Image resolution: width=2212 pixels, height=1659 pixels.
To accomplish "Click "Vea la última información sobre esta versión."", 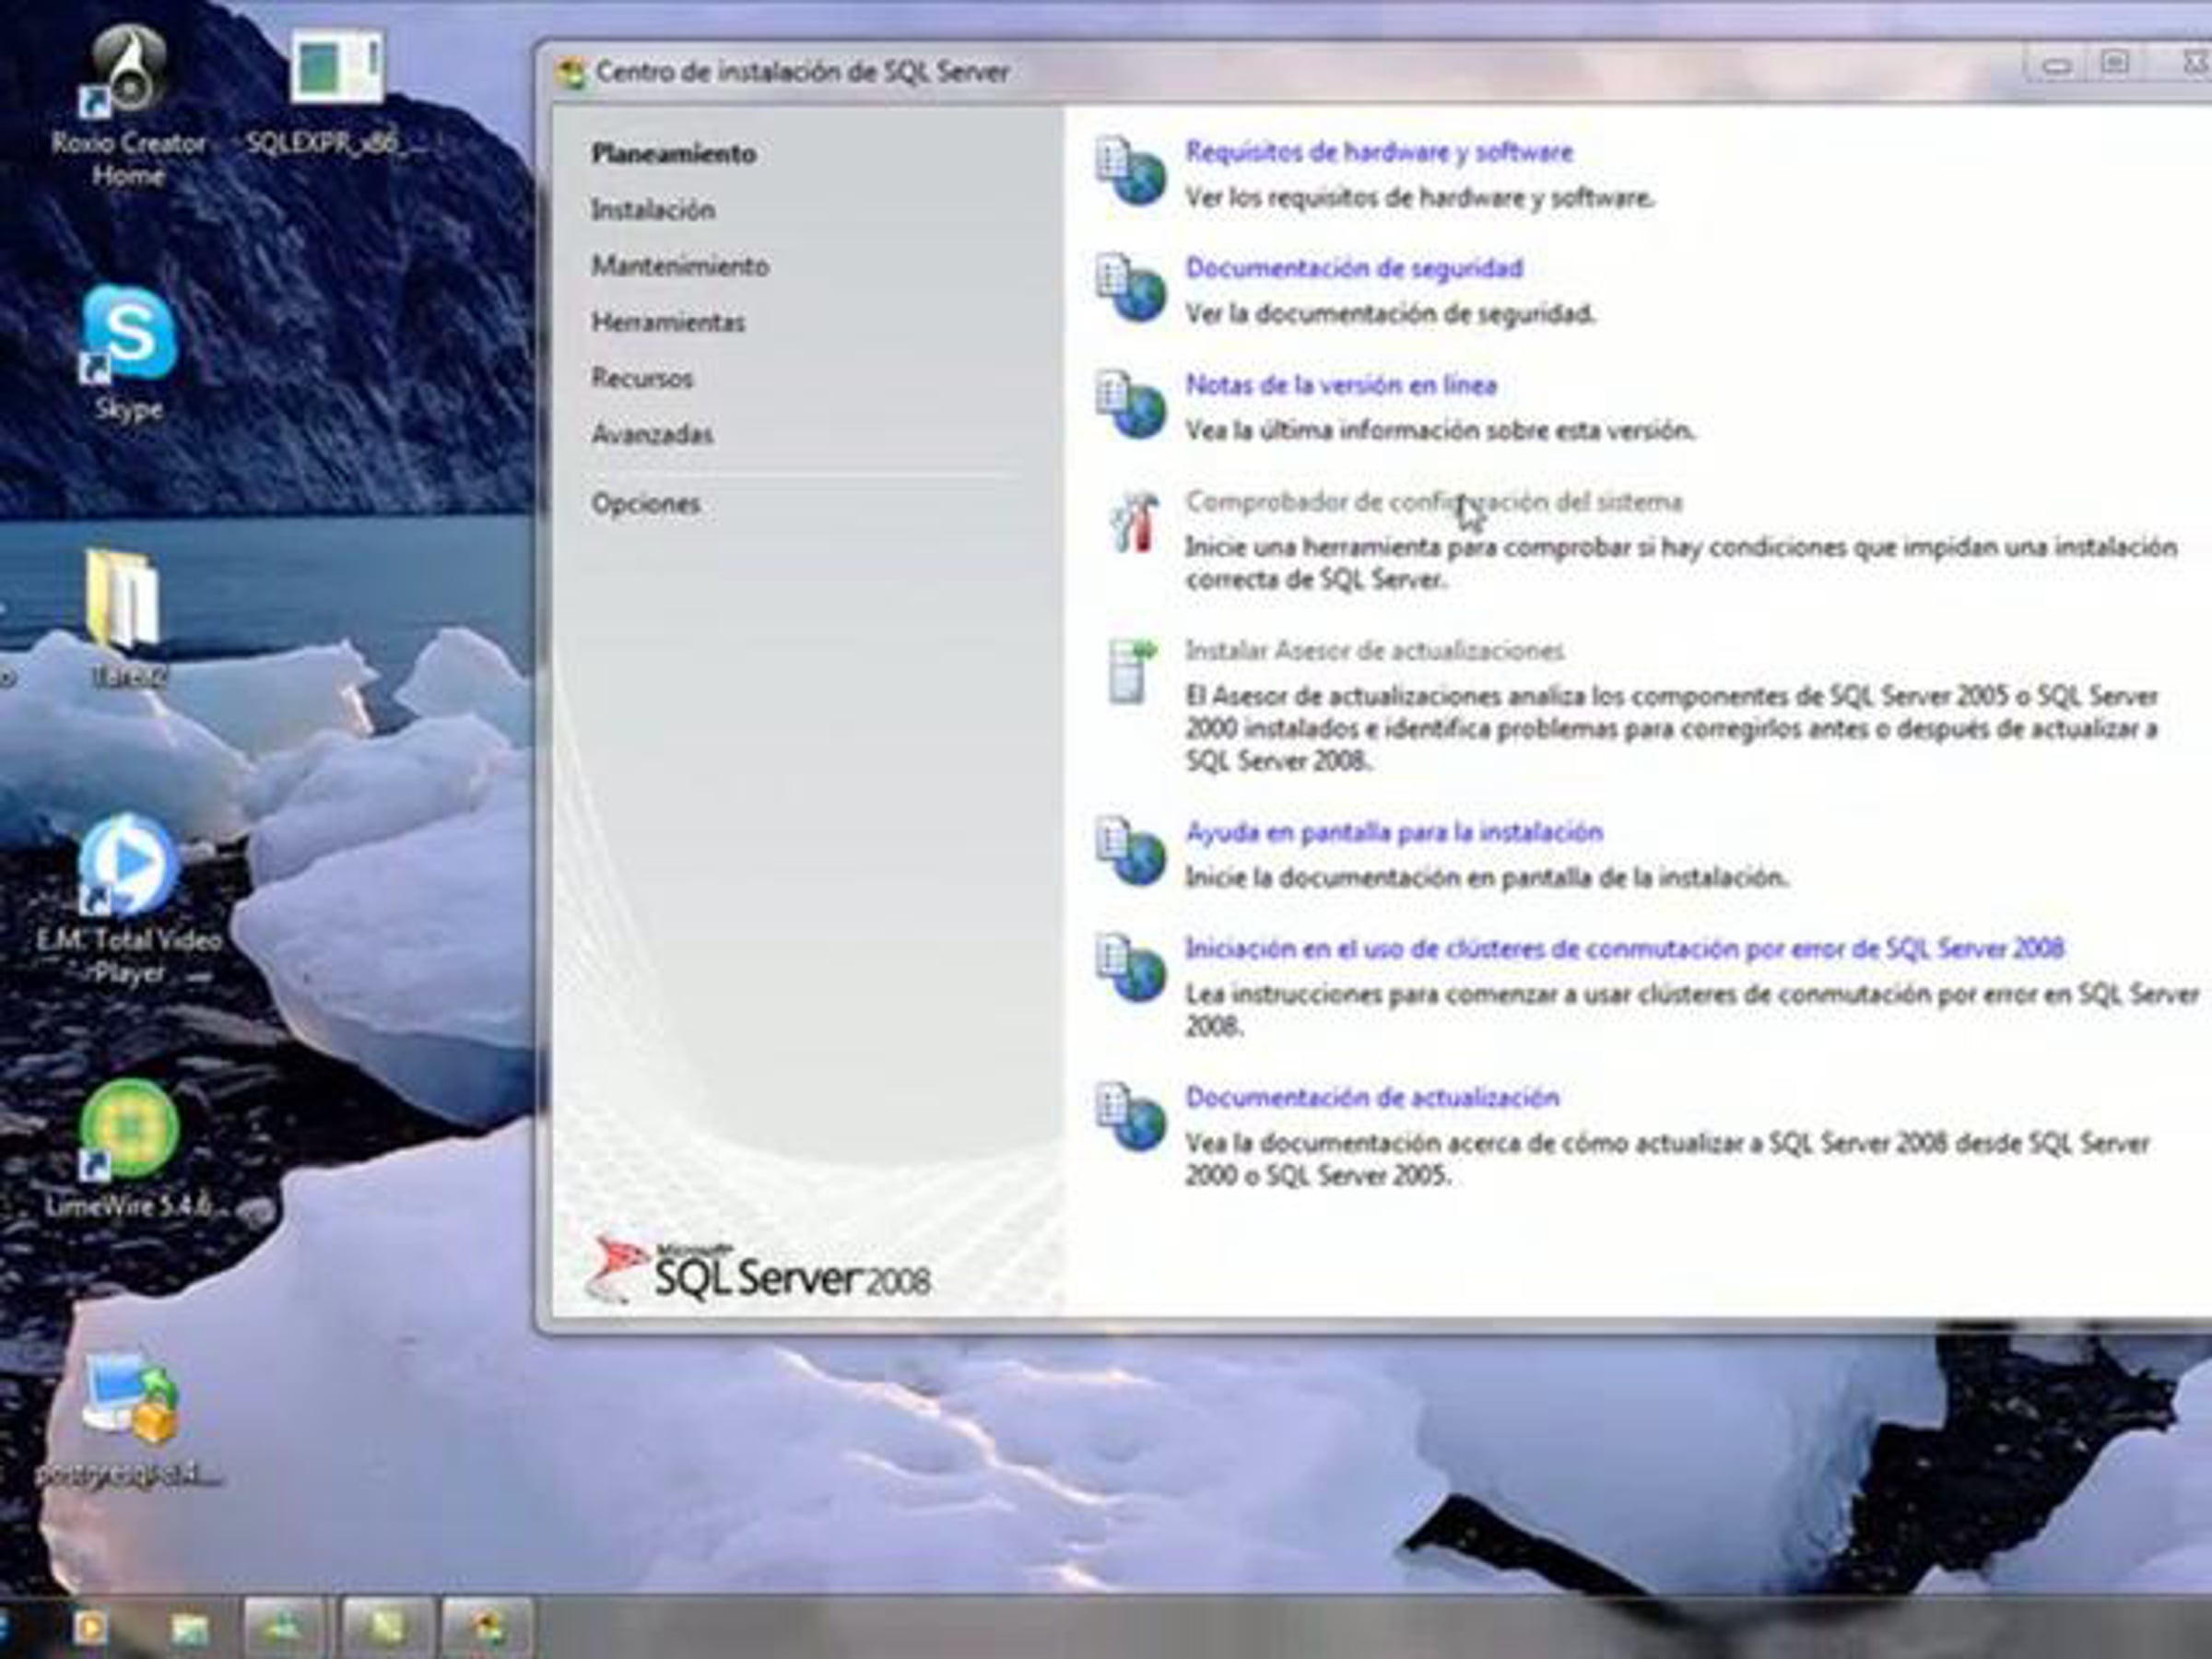I will click(1441, 430).
